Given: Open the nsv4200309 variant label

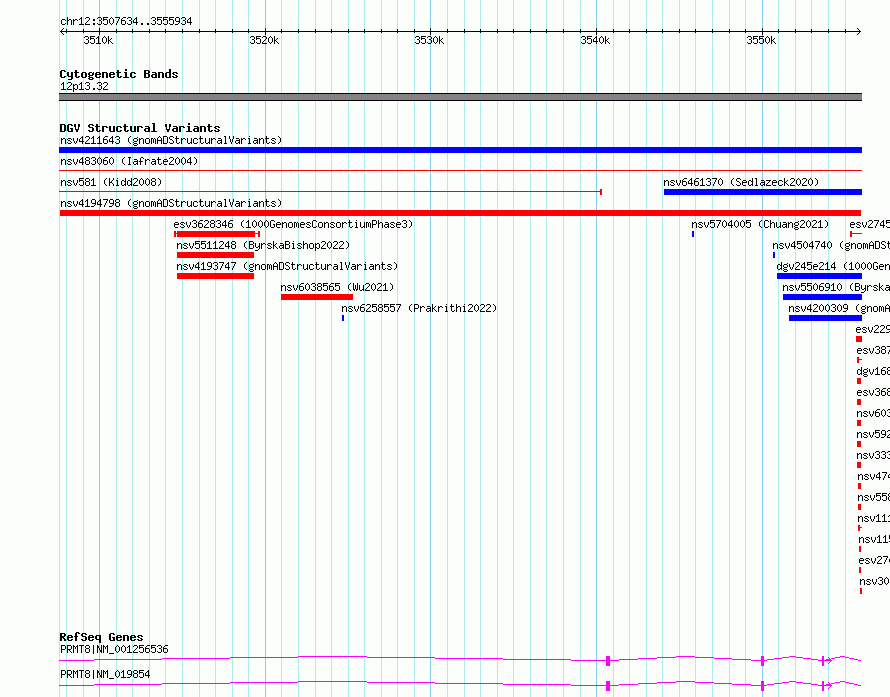Looking at the screenshot, I should (x=839, y=308).
